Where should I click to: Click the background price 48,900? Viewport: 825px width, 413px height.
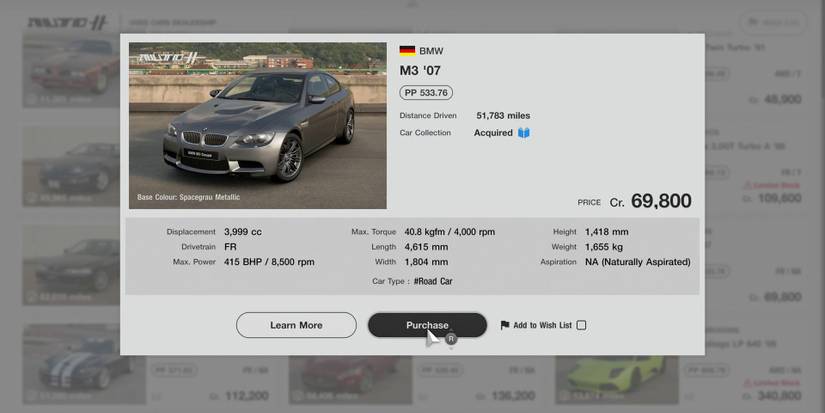[782, 99]
